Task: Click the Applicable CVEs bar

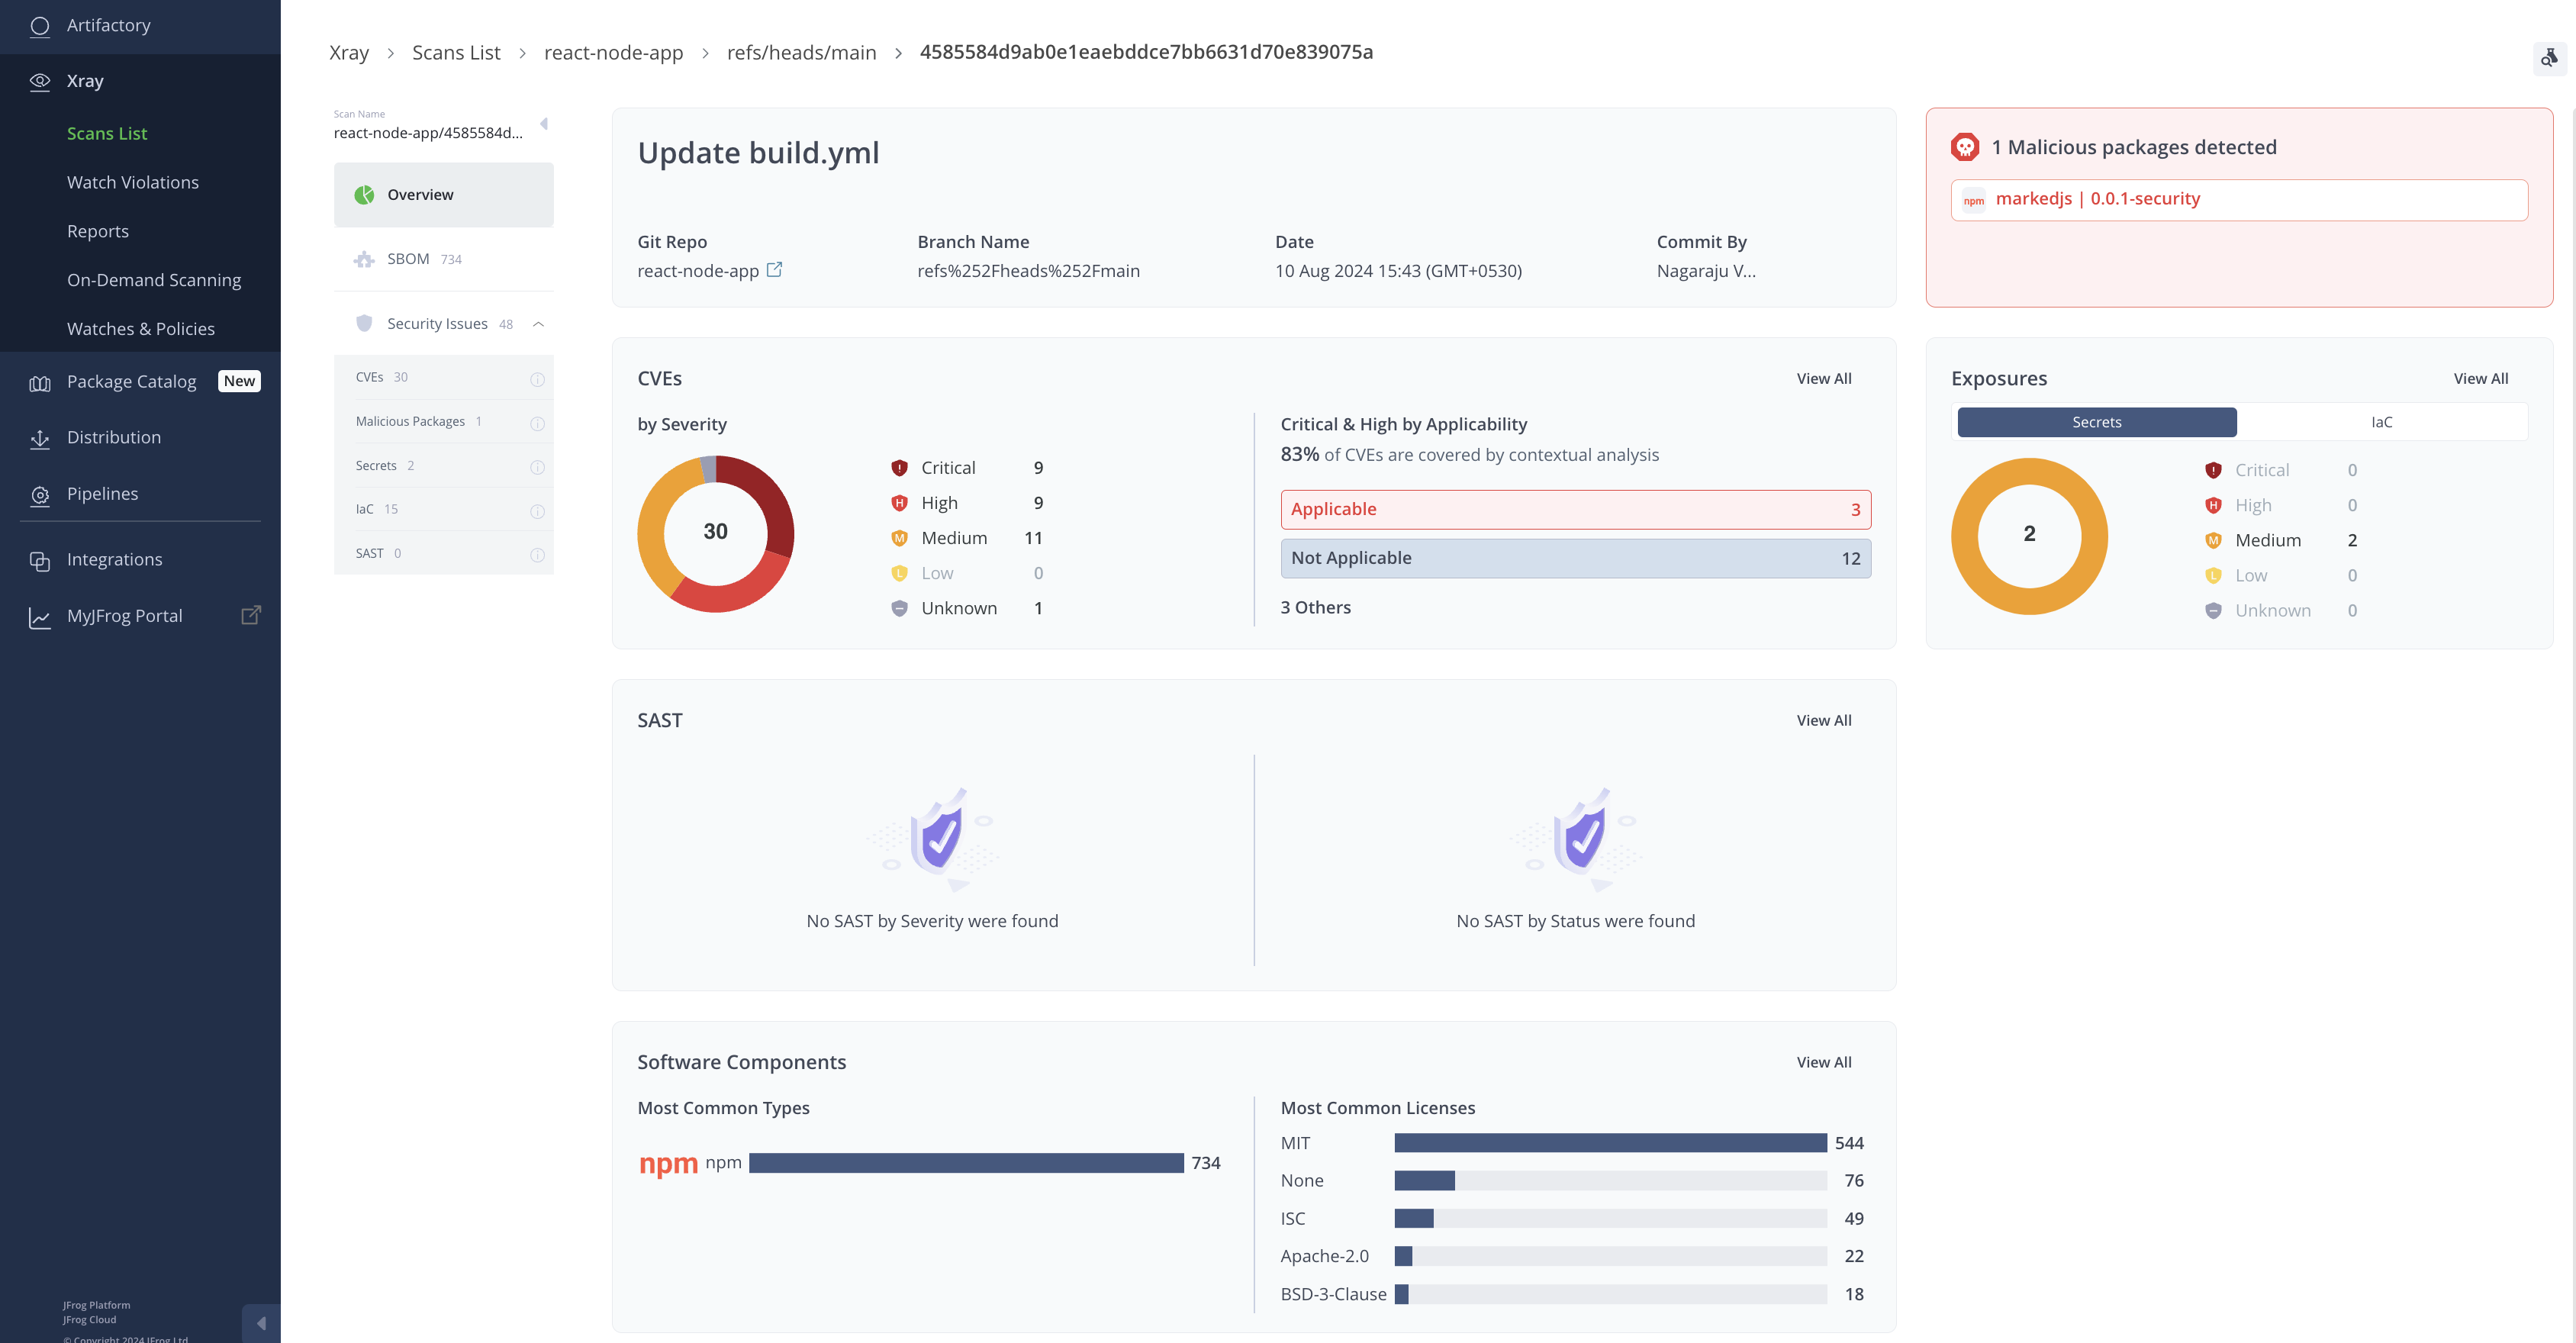Action: click(x=1575, y=509)
